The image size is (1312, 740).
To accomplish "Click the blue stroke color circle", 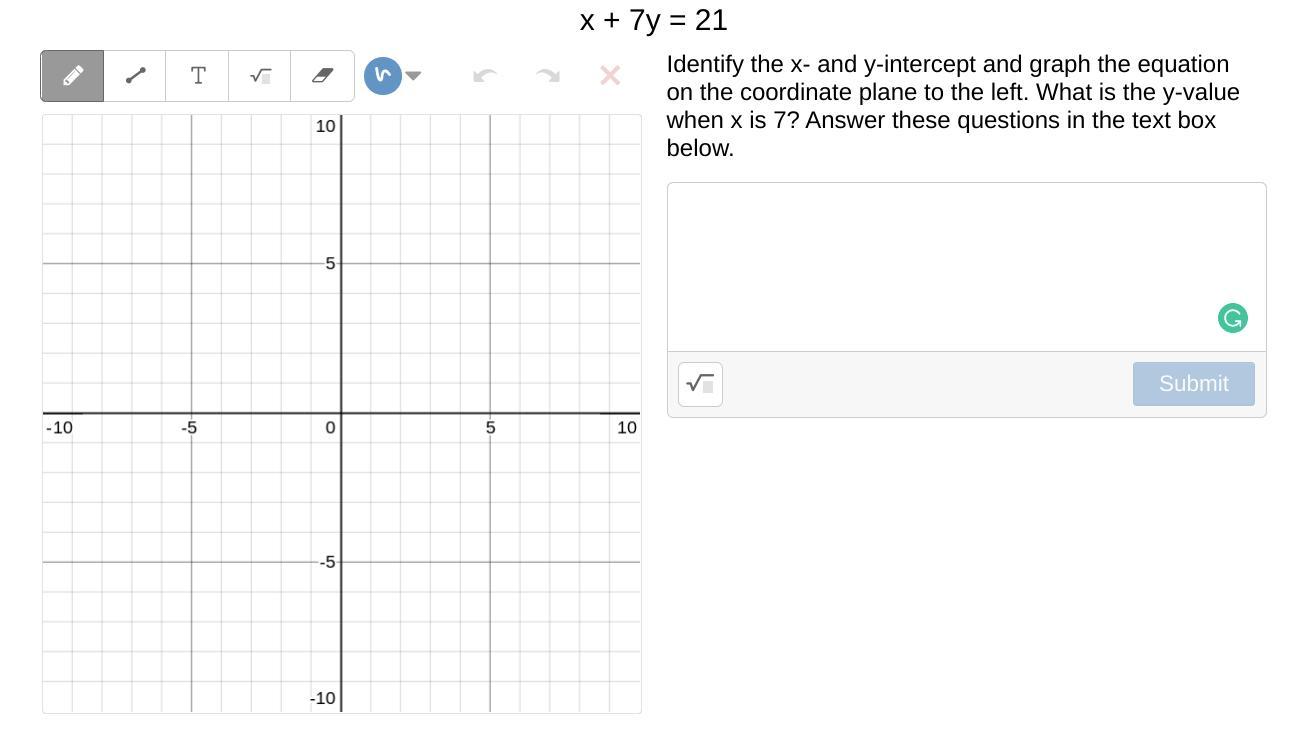I will (x=382, y=76).
